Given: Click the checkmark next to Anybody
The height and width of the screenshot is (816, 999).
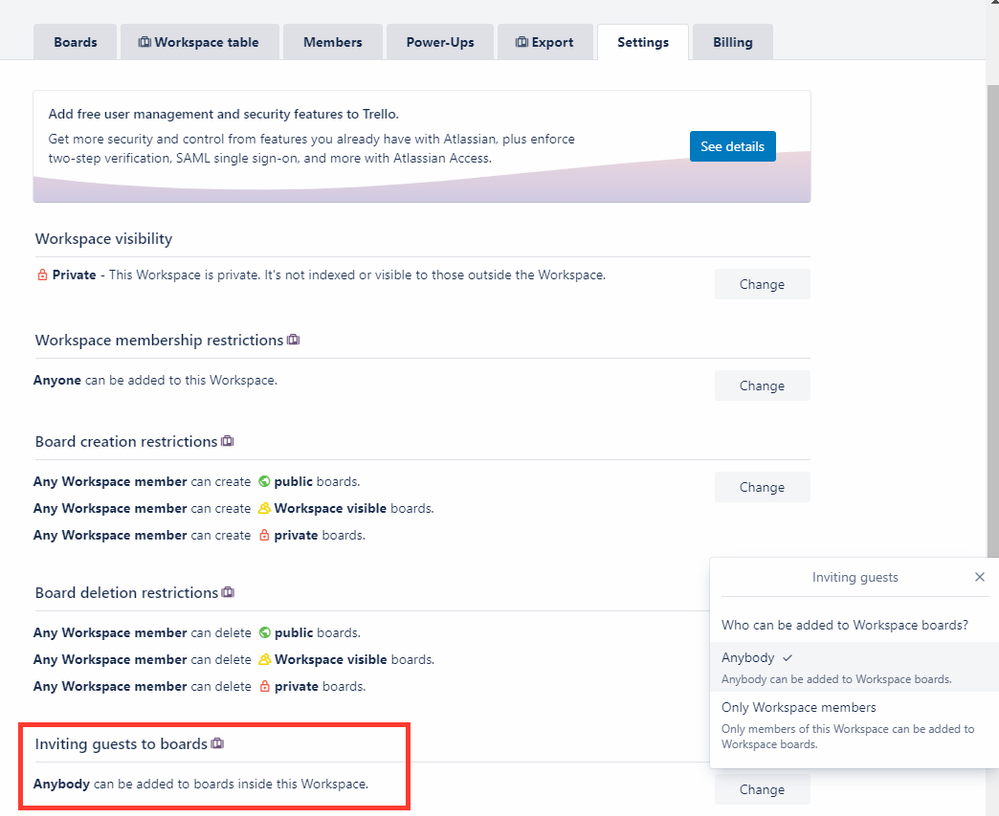Looking at the screenshot, I should [787, 657].
